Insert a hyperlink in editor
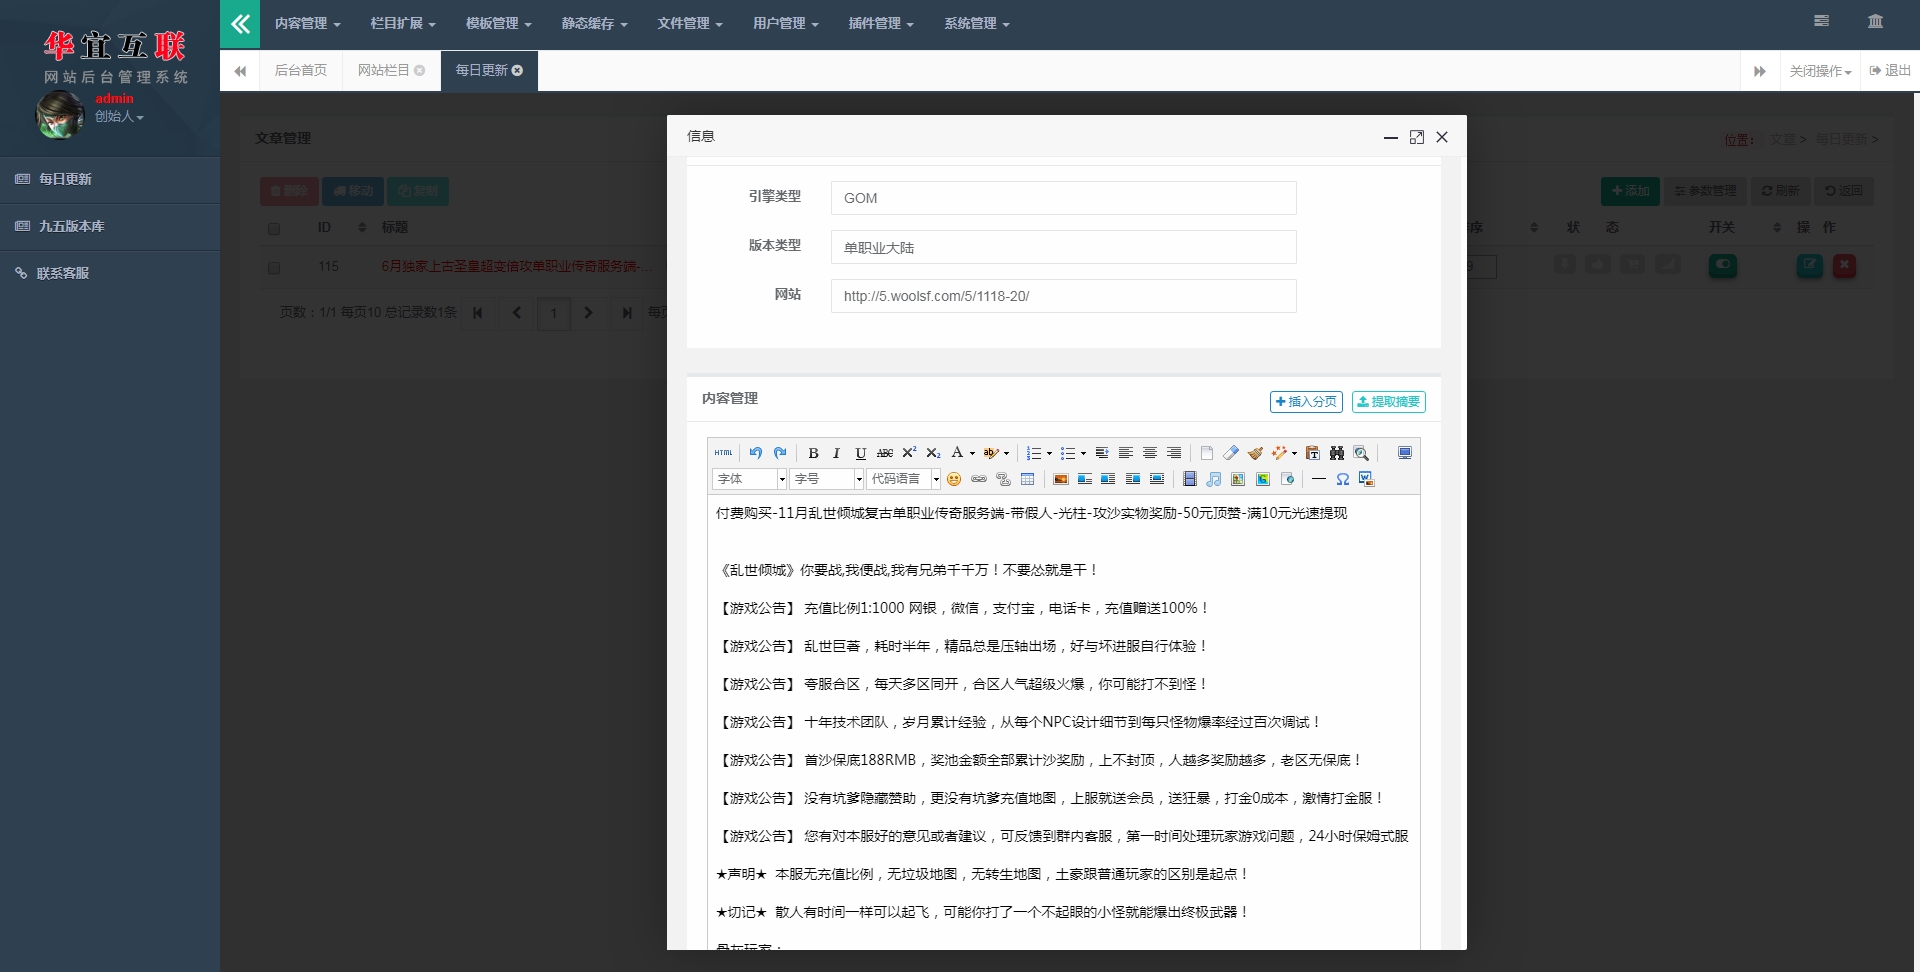 (x=979, y=479)
